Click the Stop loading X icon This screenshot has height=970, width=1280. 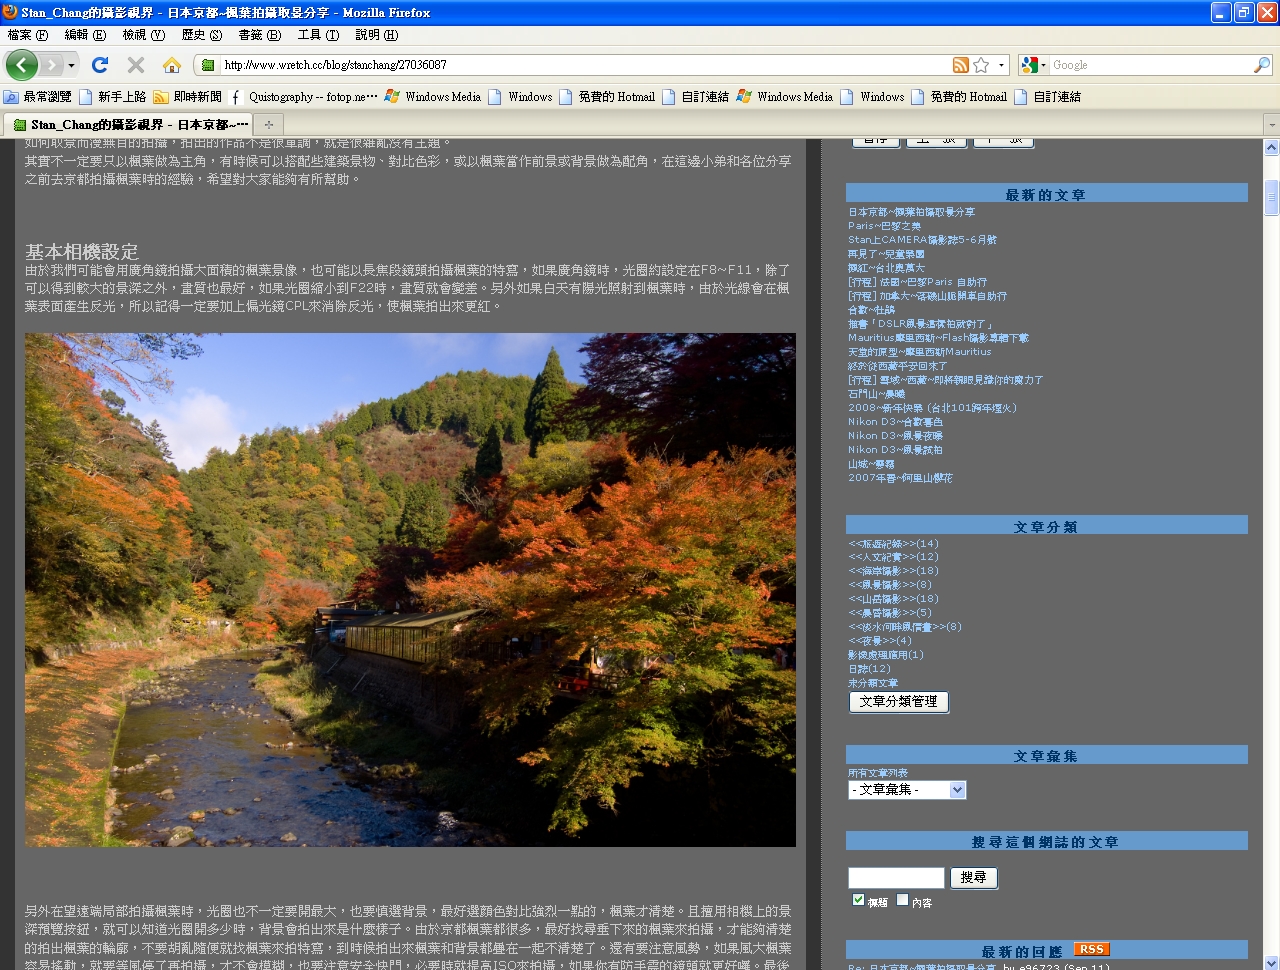tap(136, 65)
